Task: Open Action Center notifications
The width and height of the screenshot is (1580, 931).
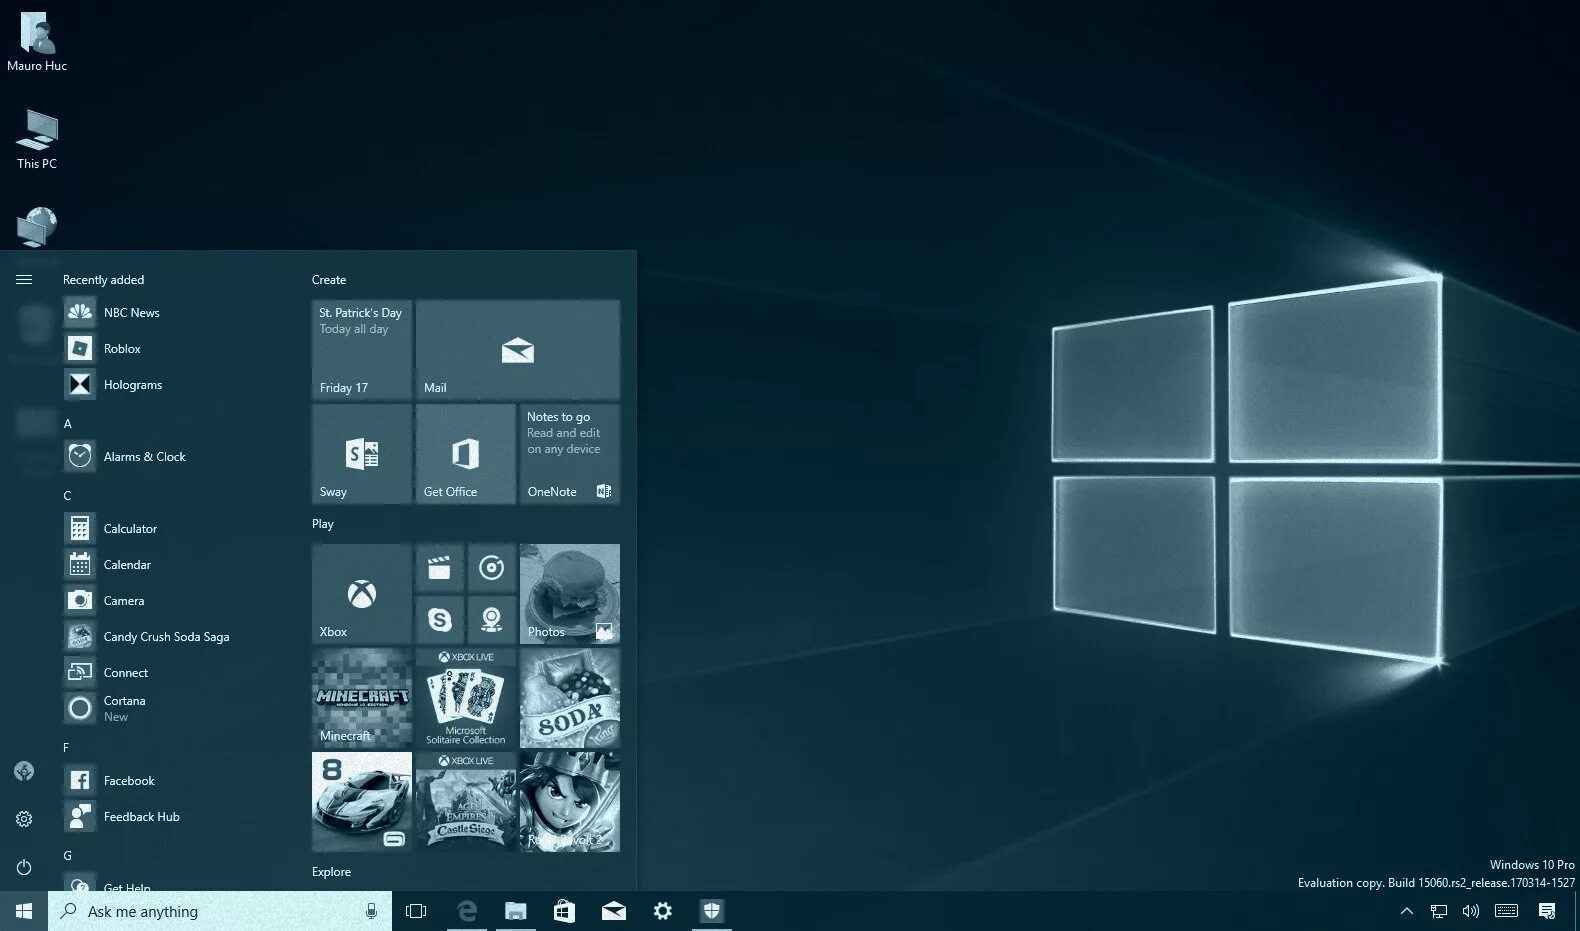Action: 1547,911
